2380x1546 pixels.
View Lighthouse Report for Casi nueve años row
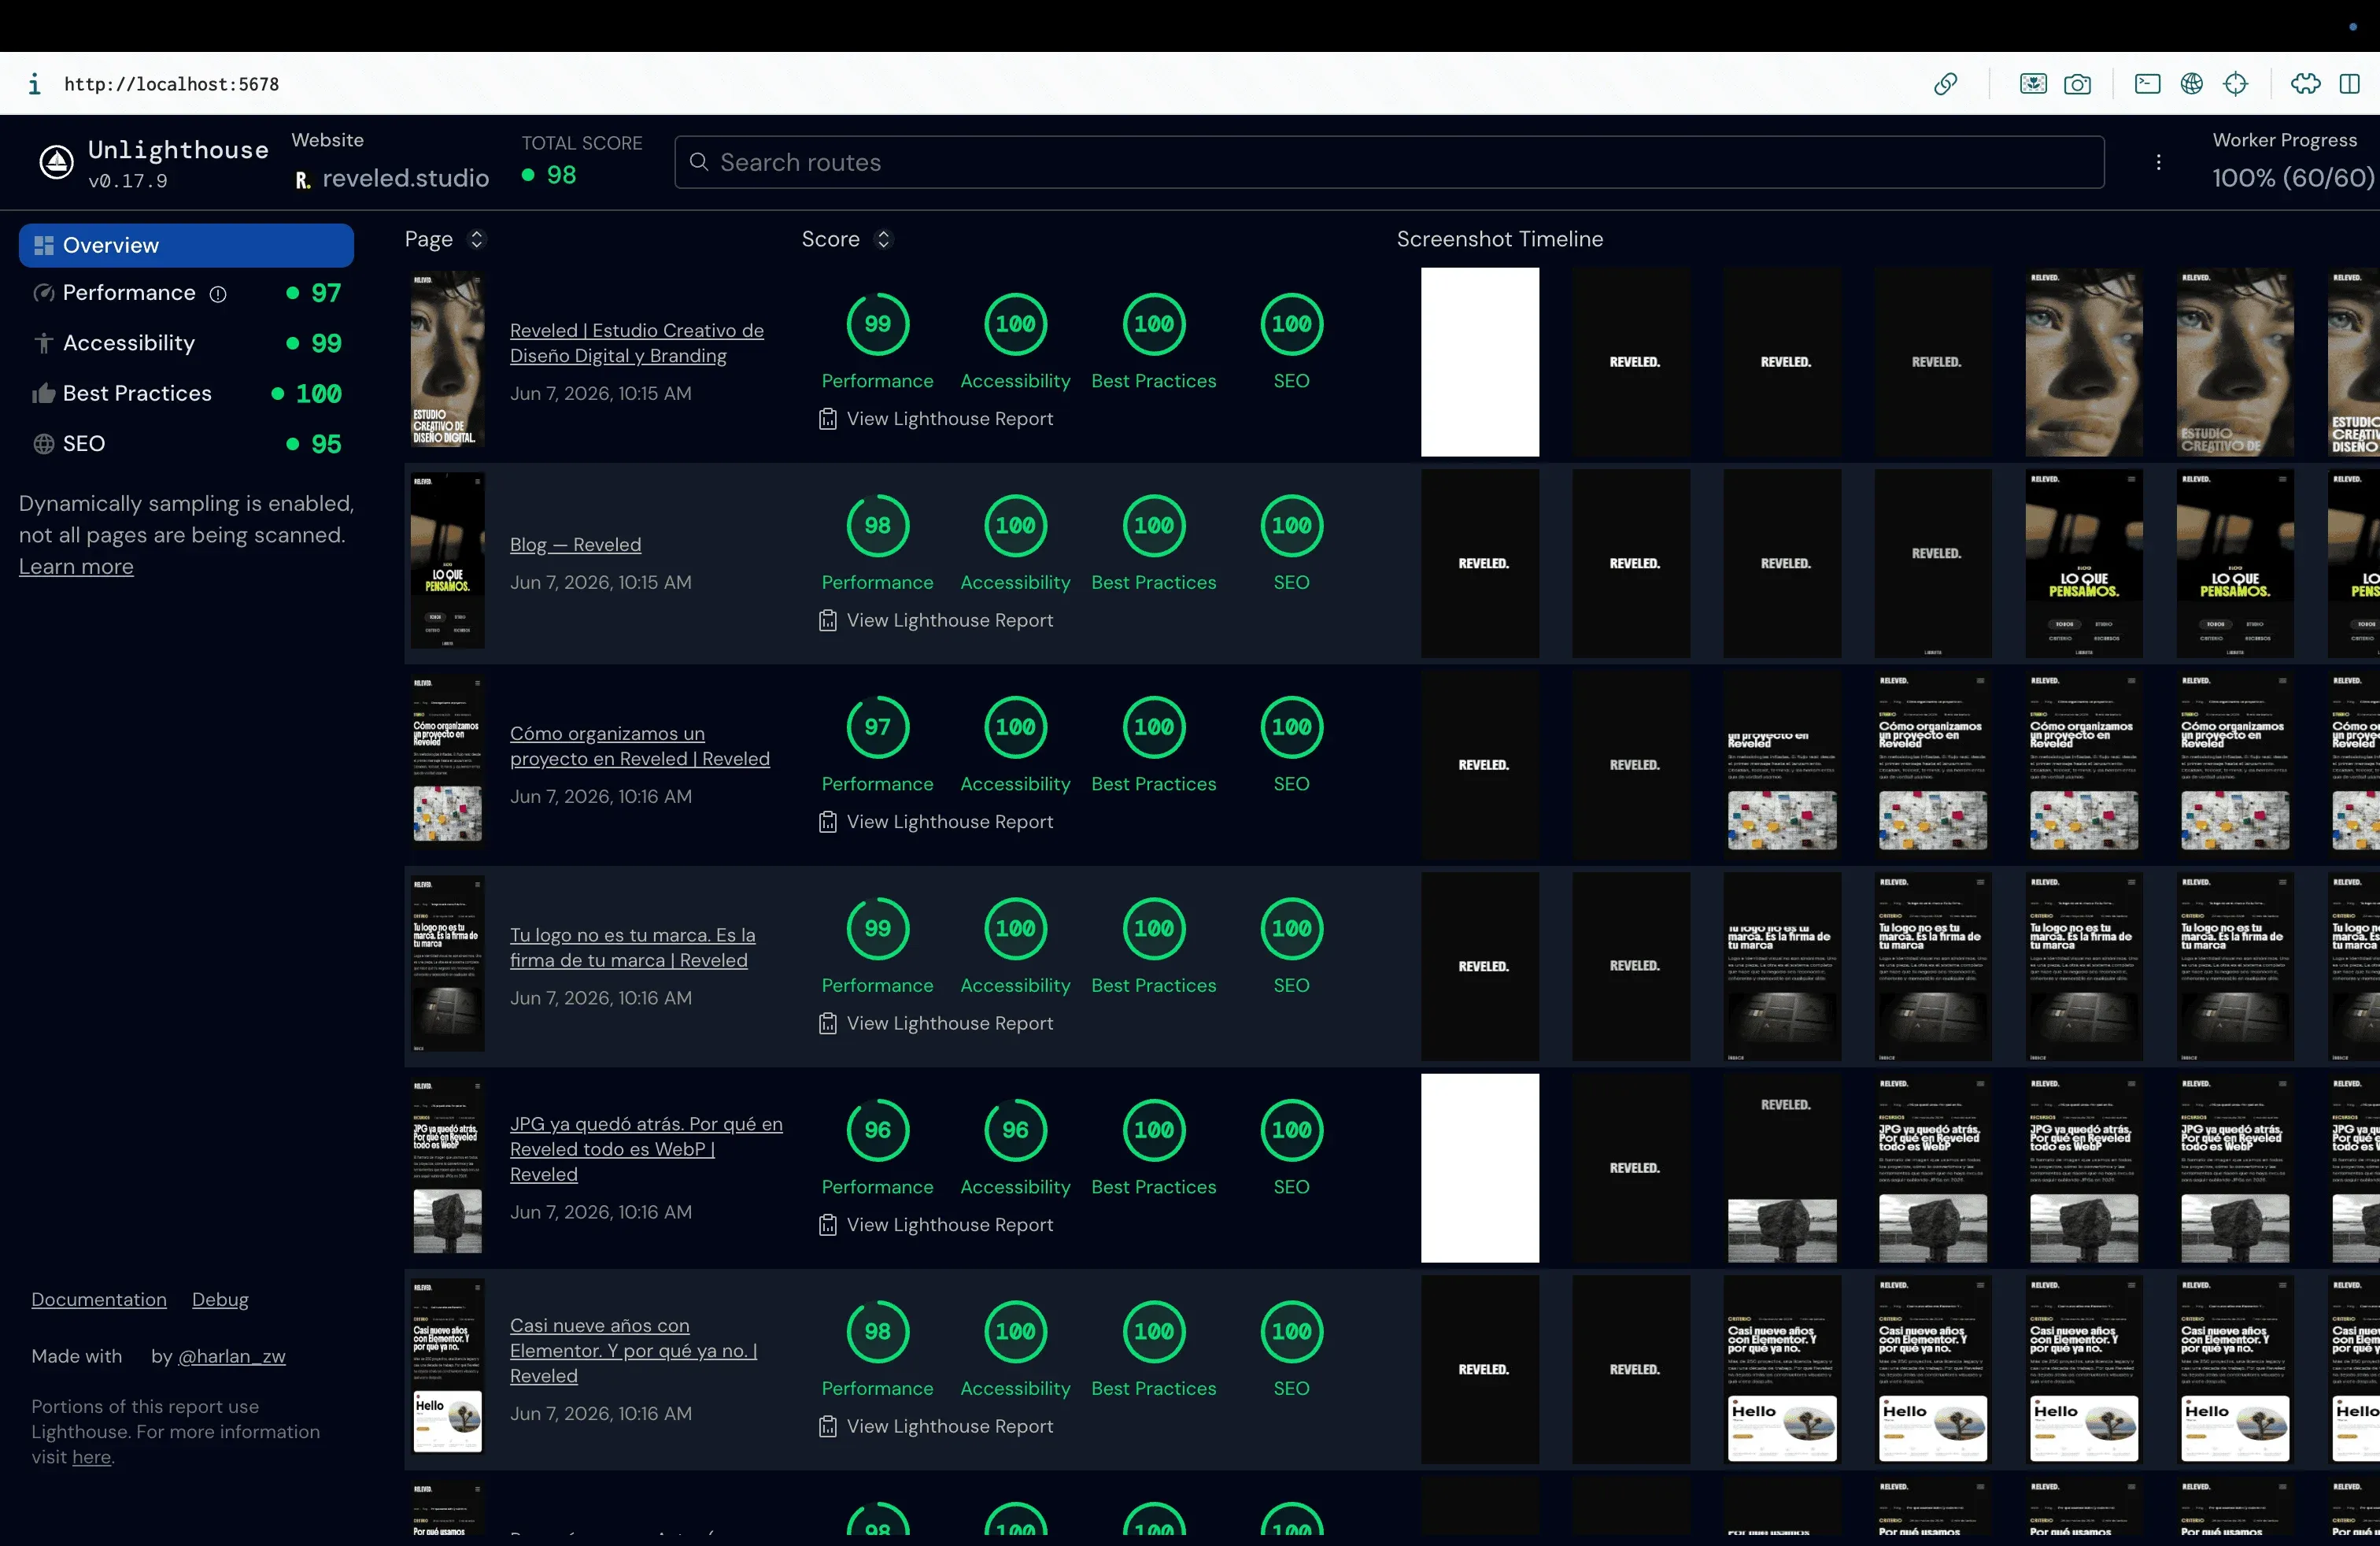pyautogui.click(x=936, y=1426)
